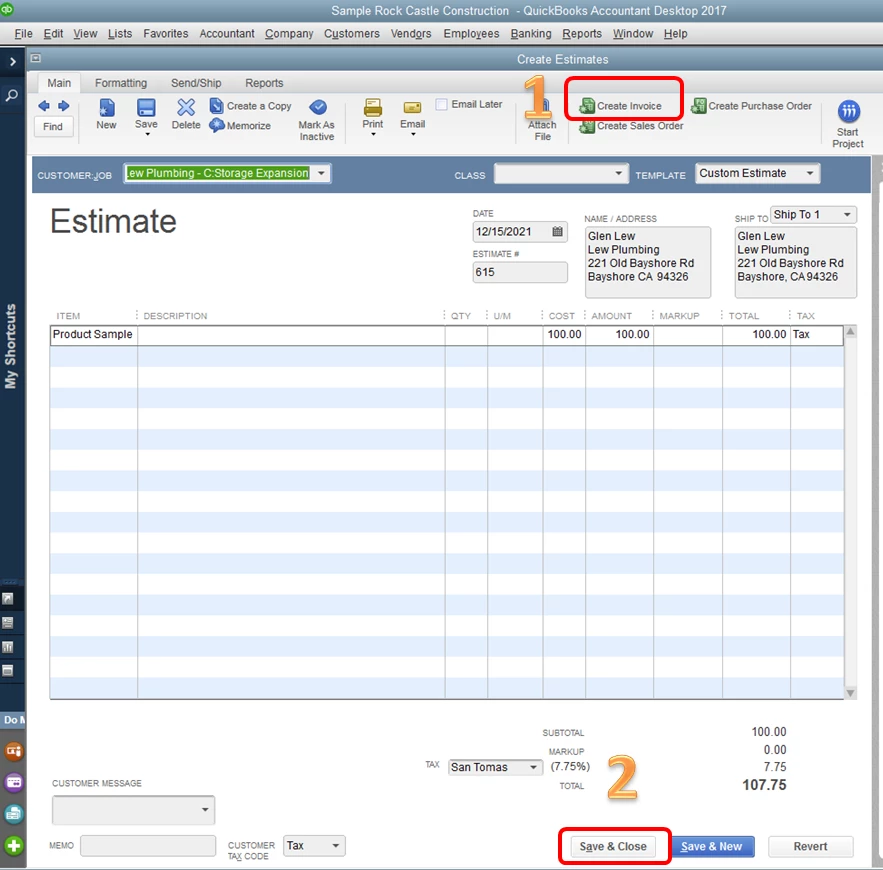883x870 pixels.
Task: Open the Customer Message dropdown
Action: click(205, 810)
